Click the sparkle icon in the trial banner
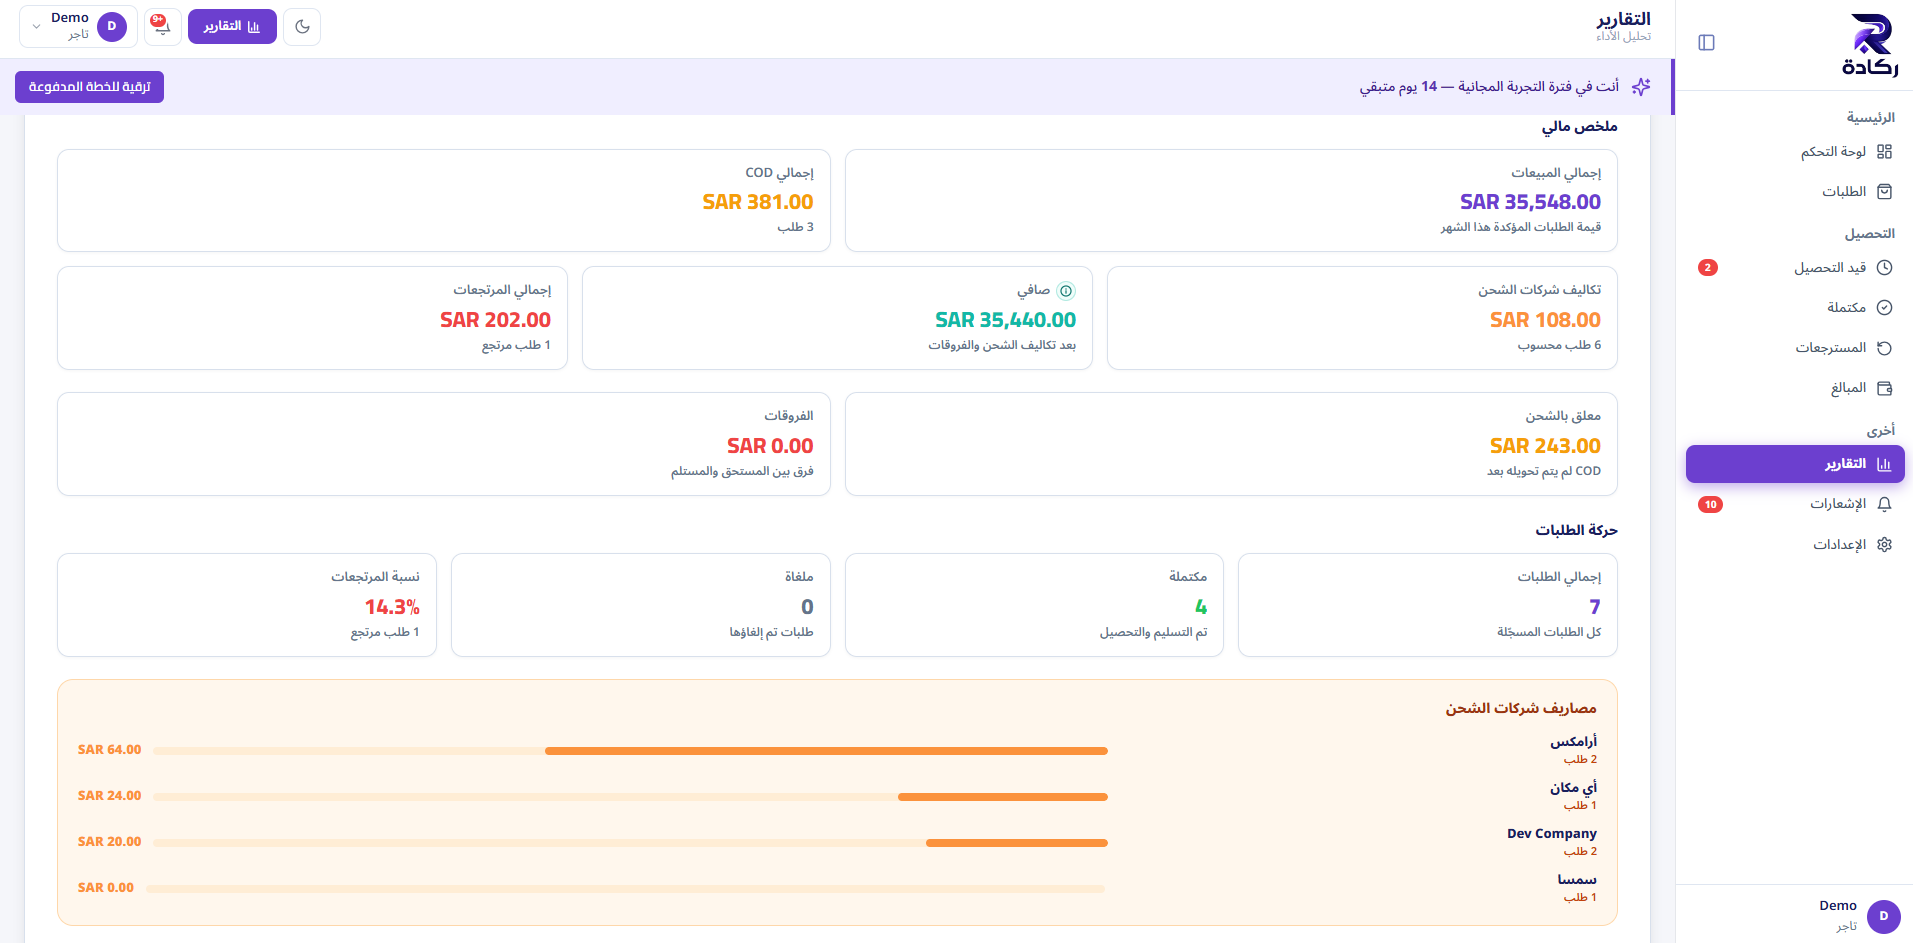The image size is (1913, 943). pos(1641,87)
